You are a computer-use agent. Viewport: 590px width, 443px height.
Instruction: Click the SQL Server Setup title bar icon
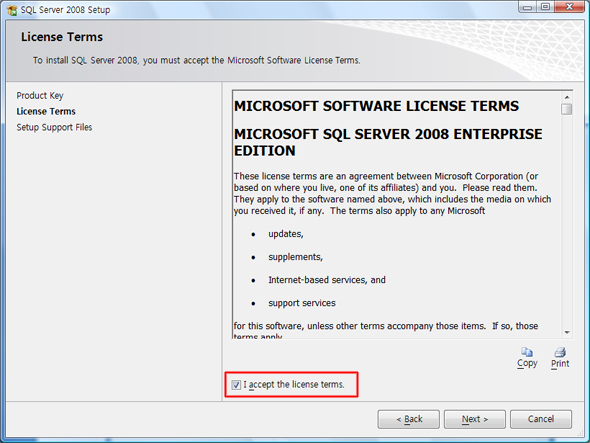12,10
